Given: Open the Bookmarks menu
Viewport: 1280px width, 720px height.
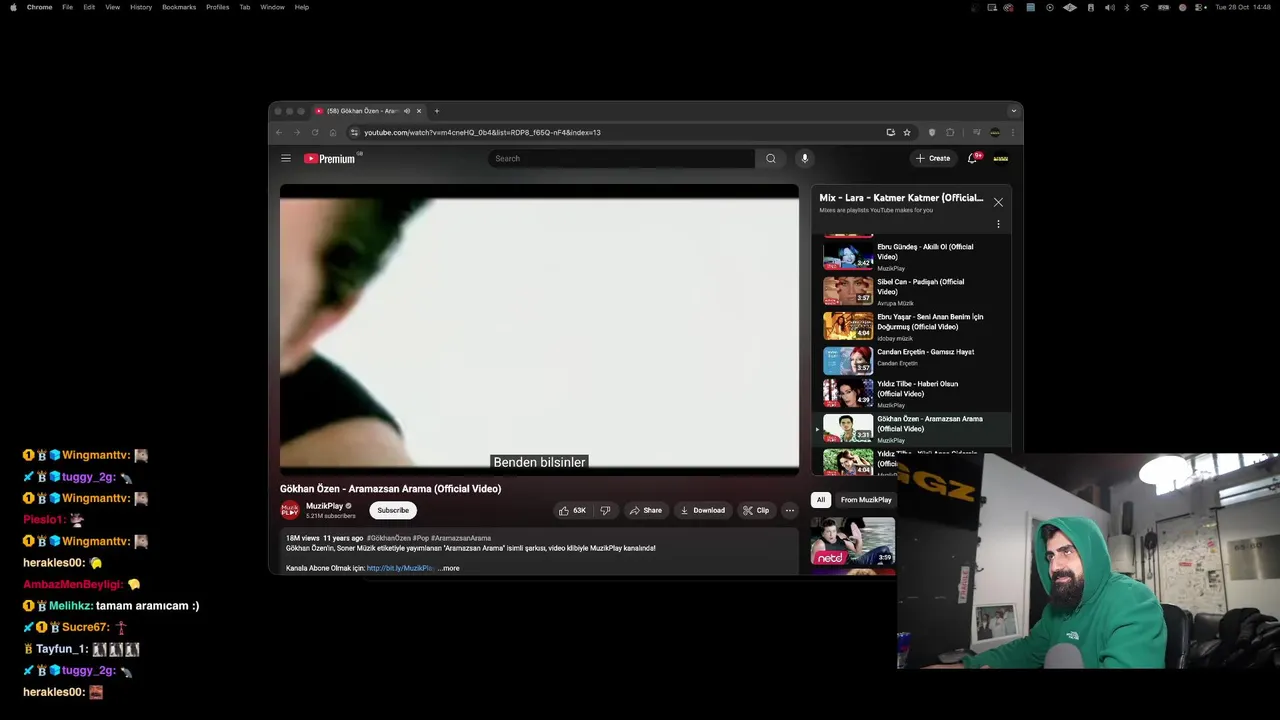Looking at the screenshot, I should click(x=179, y=7).
